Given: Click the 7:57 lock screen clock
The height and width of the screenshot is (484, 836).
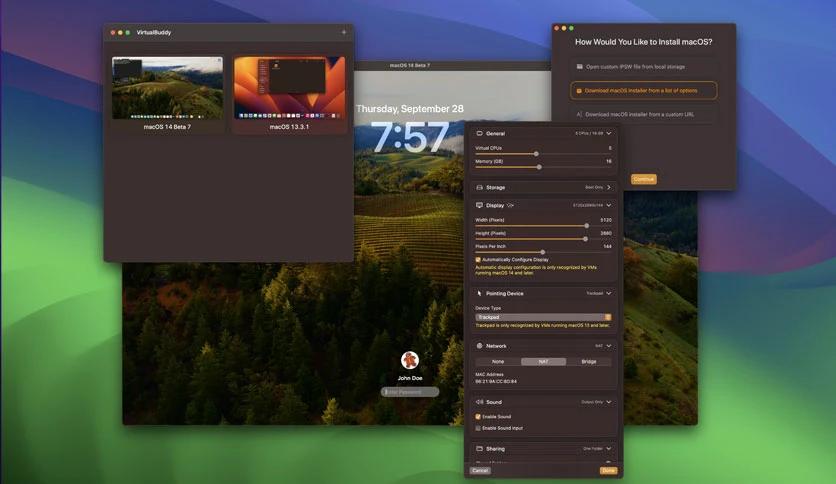Looking at the screenshot, I should click(409, 138).
